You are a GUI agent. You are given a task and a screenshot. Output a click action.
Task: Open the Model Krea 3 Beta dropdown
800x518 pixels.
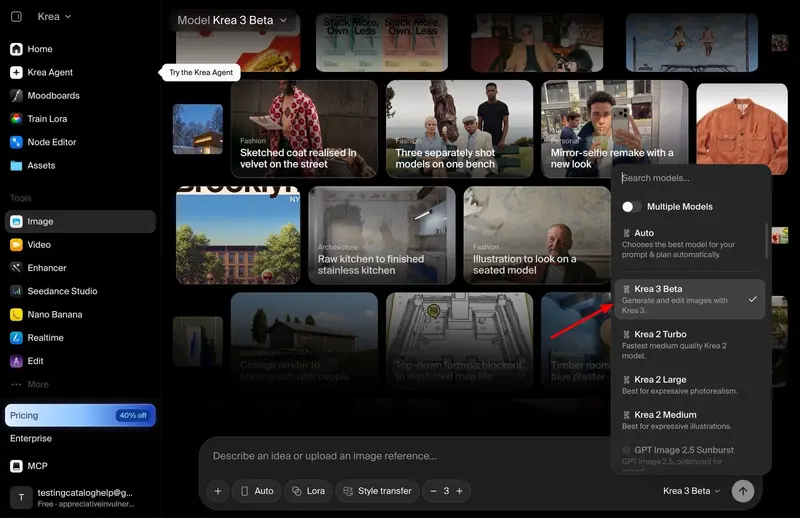tap(233, 20)
